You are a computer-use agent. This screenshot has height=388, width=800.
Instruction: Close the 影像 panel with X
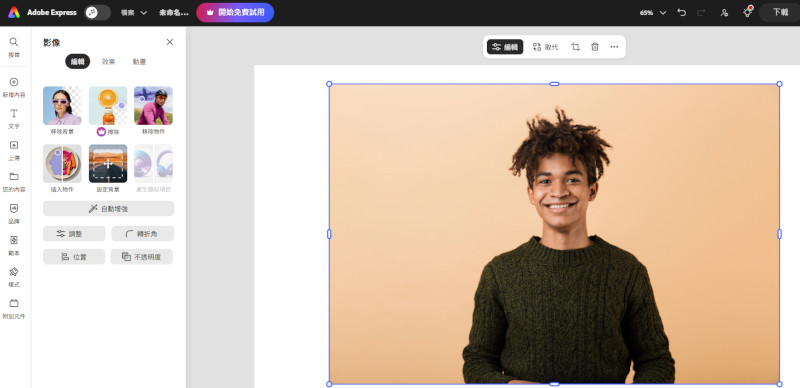coord(170,42)
